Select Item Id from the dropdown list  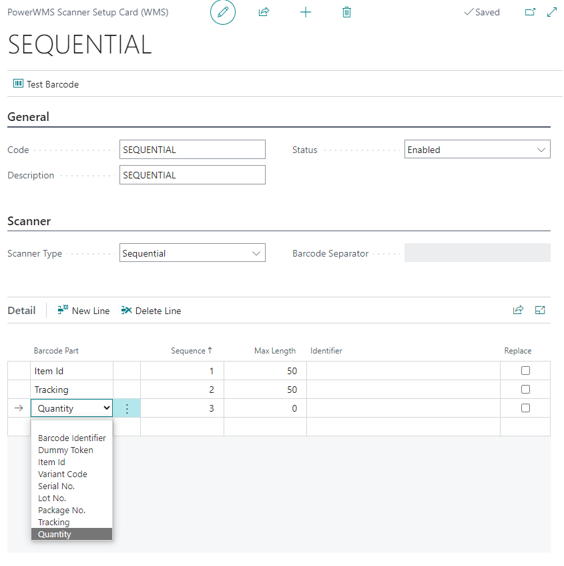(x=71, y=462)
